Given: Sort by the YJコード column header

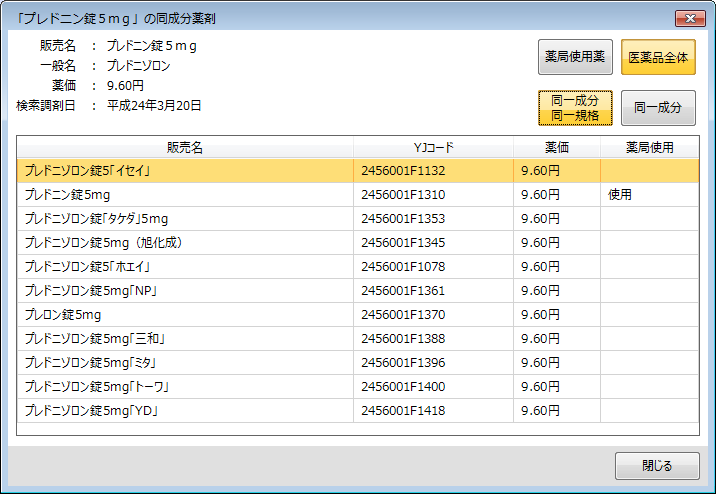Looking at the screenshot, I should coord(433,147).
